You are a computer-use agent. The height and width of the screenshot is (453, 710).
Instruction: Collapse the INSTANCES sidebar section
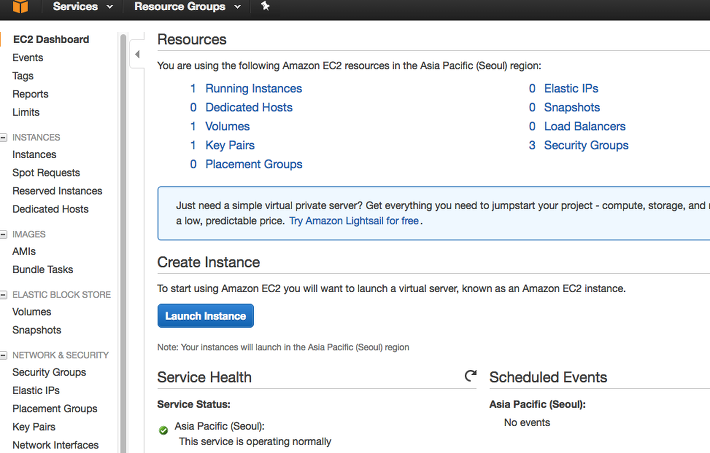click(x=3, y=137)
